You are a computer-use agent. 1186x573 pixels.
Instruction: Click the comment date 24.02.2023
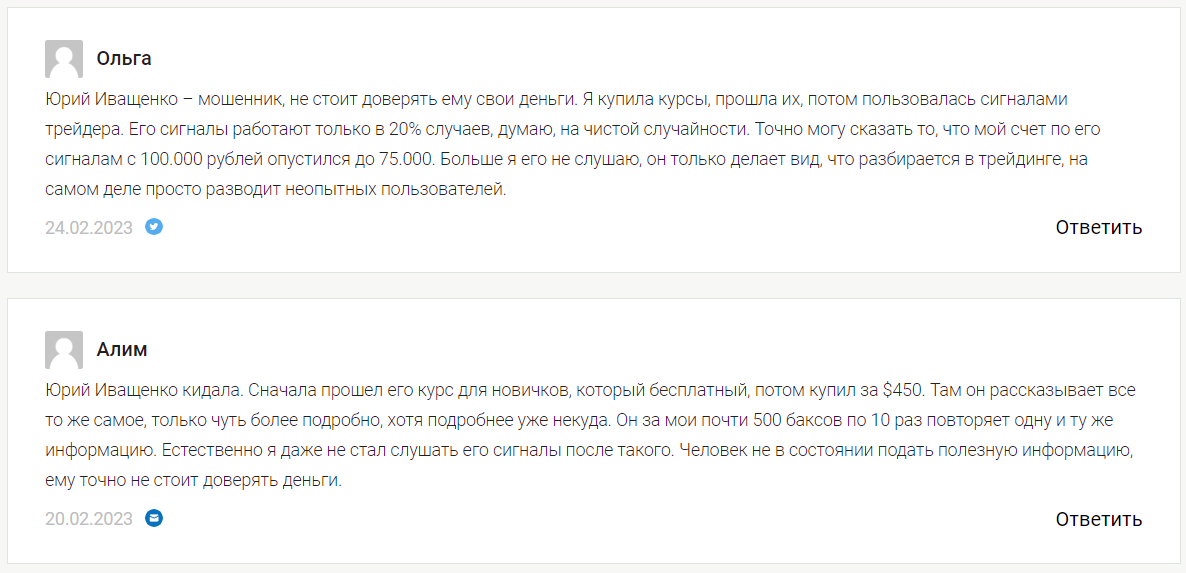coord(88,228)
